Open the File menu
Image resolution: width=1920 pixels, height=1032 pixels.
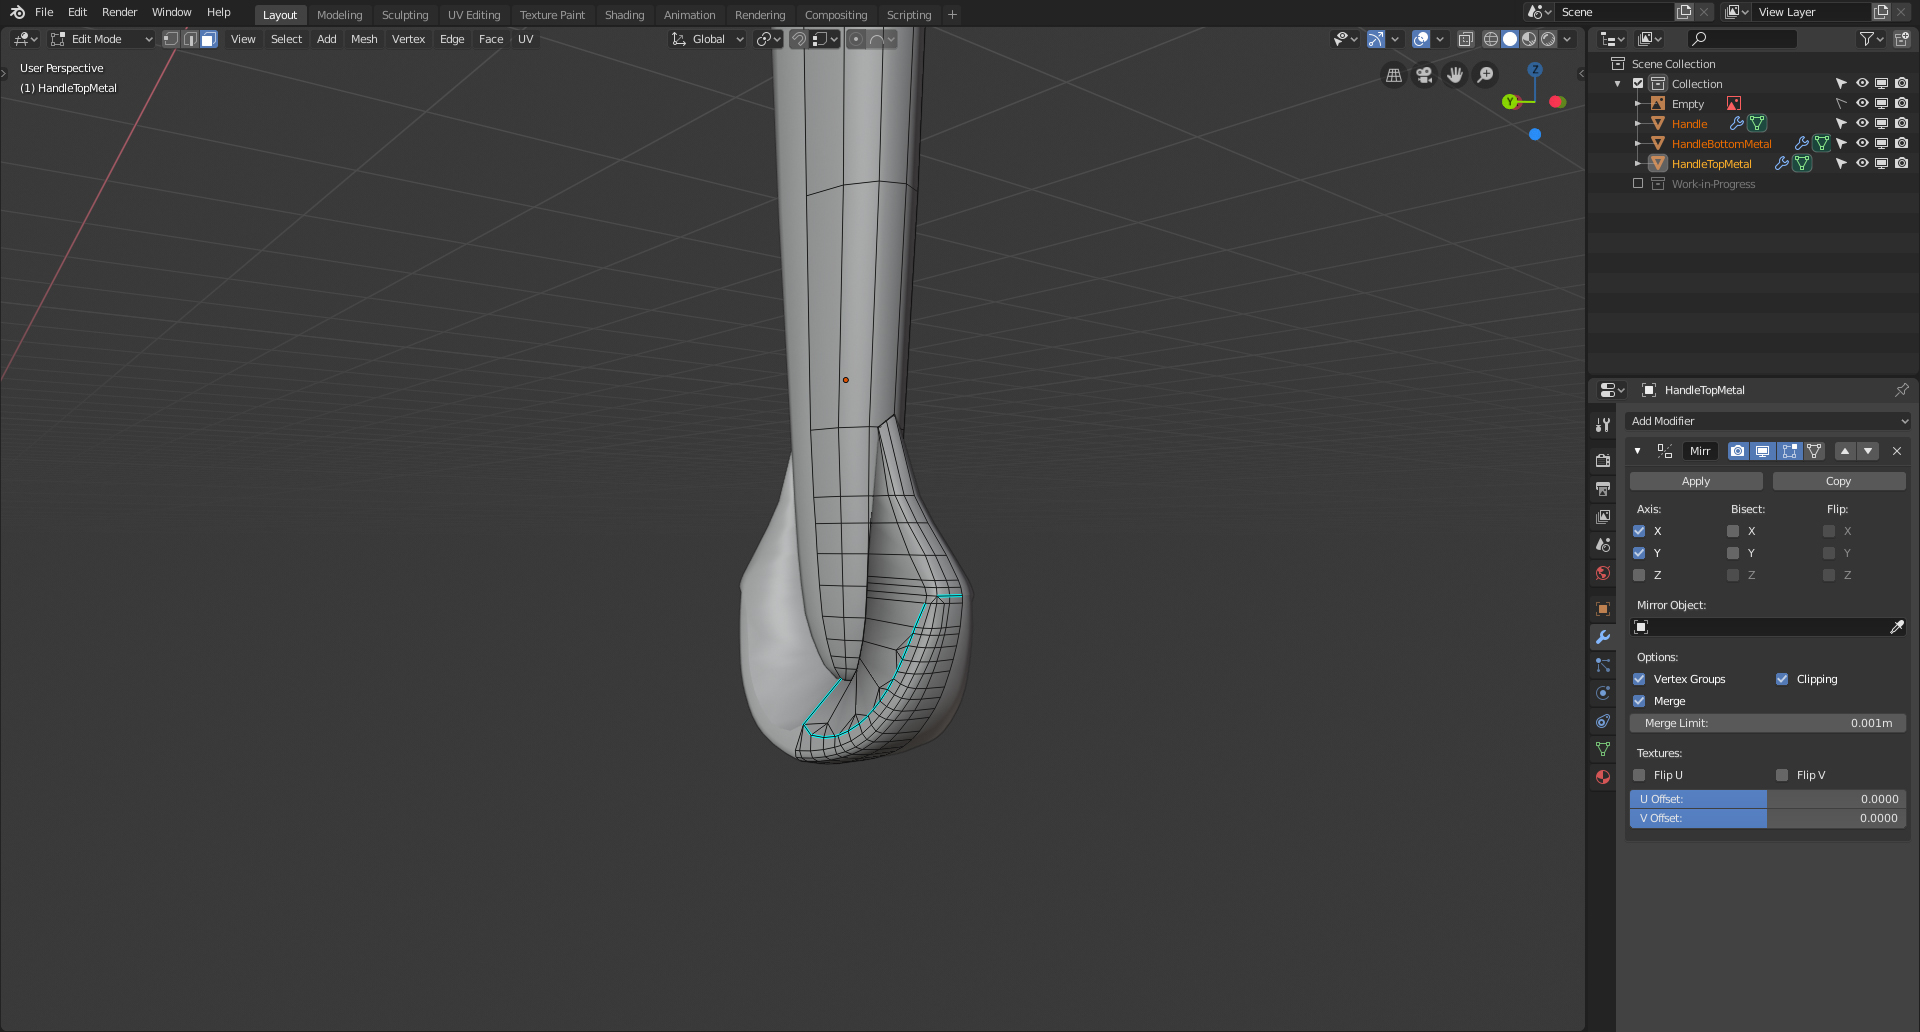[x=44, y=12]
